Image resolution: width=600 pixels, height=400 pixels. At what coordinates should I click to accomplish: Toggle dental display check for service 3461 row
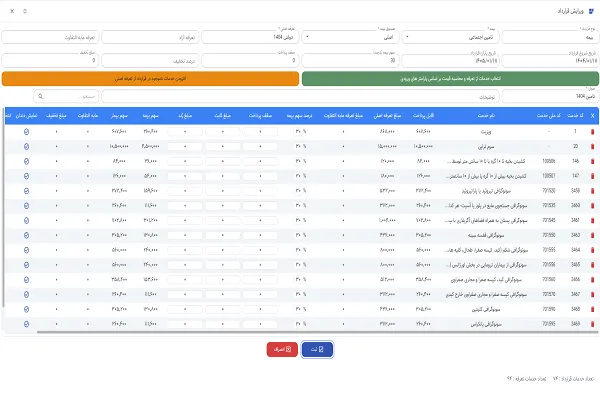[26, 220]
